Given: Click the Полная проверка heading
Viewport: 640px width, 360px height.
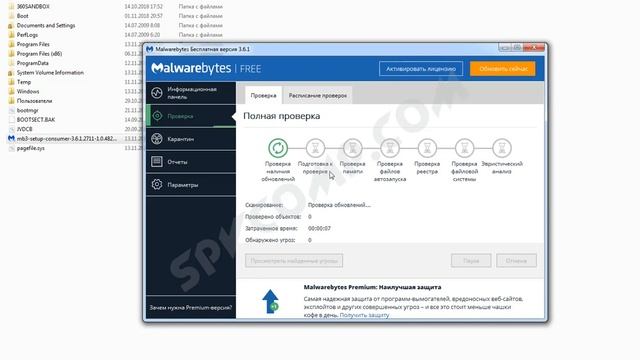Looking at the screenshot, I should click(x=282, y=116).
